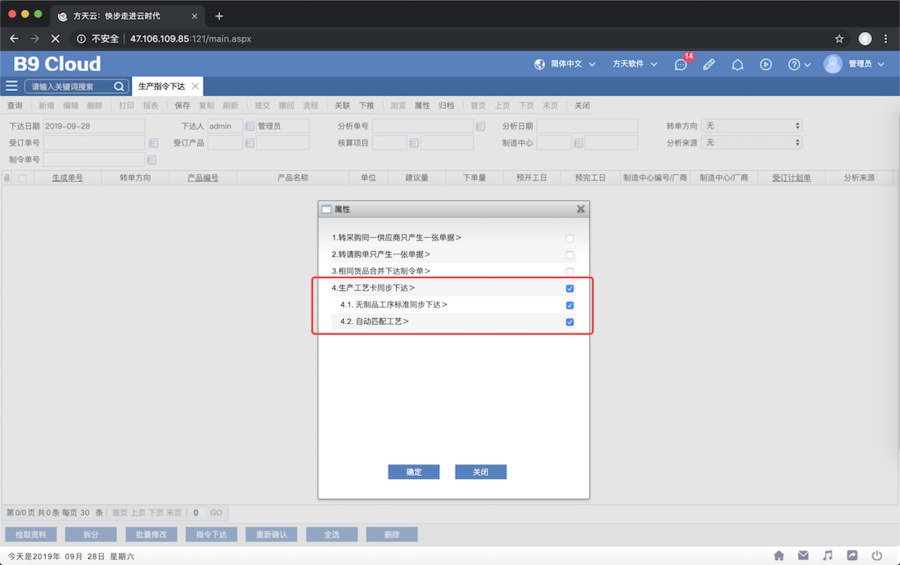Viewport: 900px width, 565px height.
Task: Click the search magnifier icon
Action: coord(119,86)
